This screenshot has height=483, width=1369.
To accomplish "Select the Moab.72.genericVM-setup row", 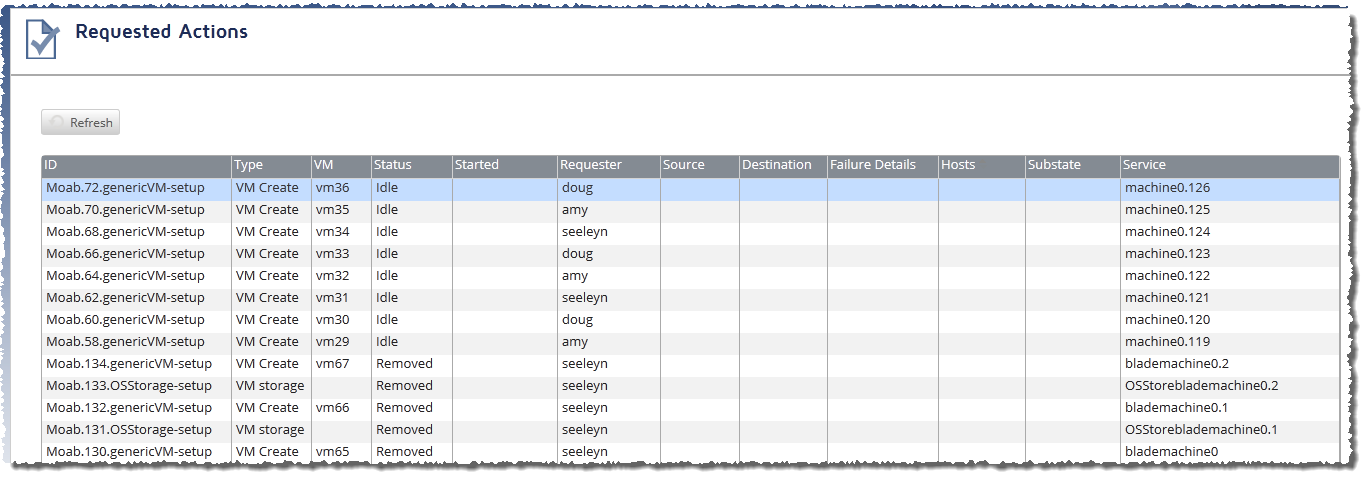I will (690, 188).
